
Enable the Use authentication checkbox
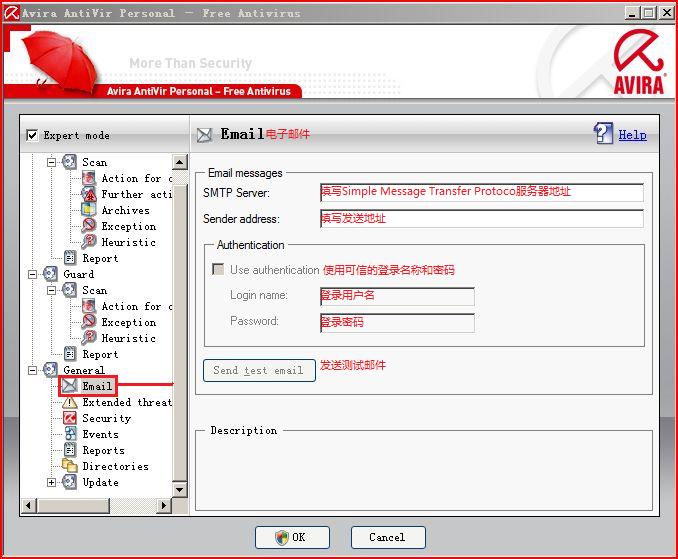tap(218, 269)
